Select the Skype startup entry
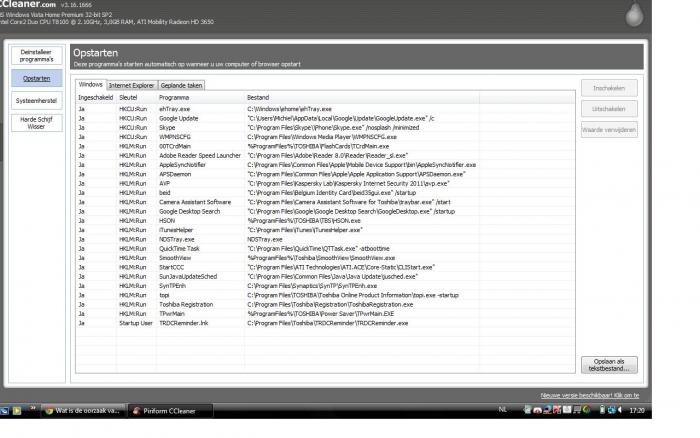The height and width of the screenshot is (438, 700). tap(325, 128)
